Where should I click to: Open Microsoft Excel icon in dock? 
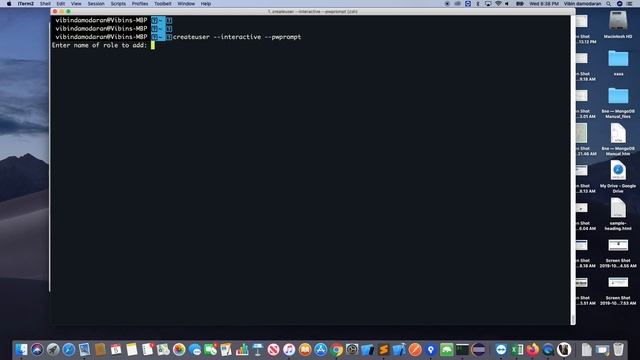coord(517,349)
